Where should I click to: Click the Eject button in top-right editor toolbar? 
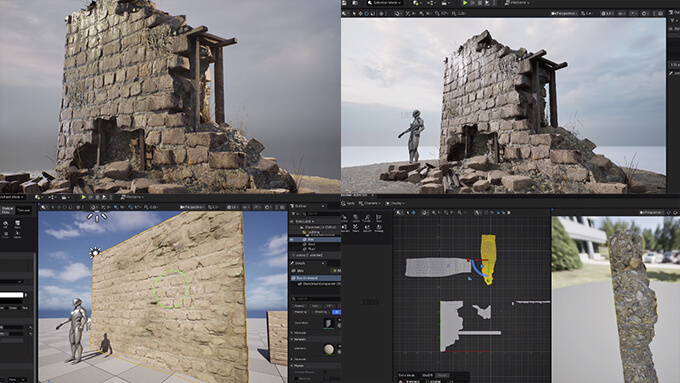(487, 3)
